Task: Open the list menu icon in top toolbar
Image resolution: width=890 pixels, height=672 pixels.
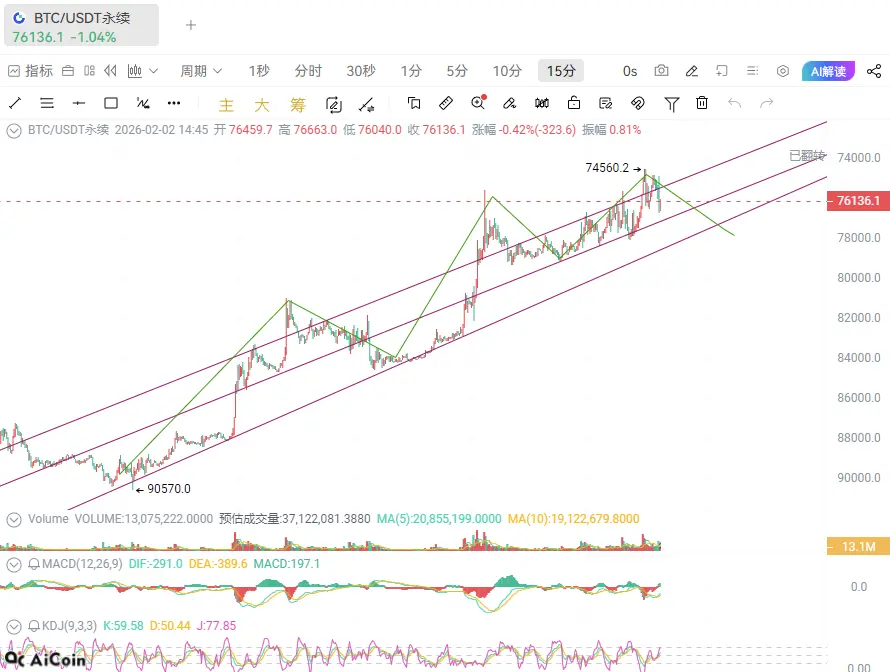Action: coord(752,71)
